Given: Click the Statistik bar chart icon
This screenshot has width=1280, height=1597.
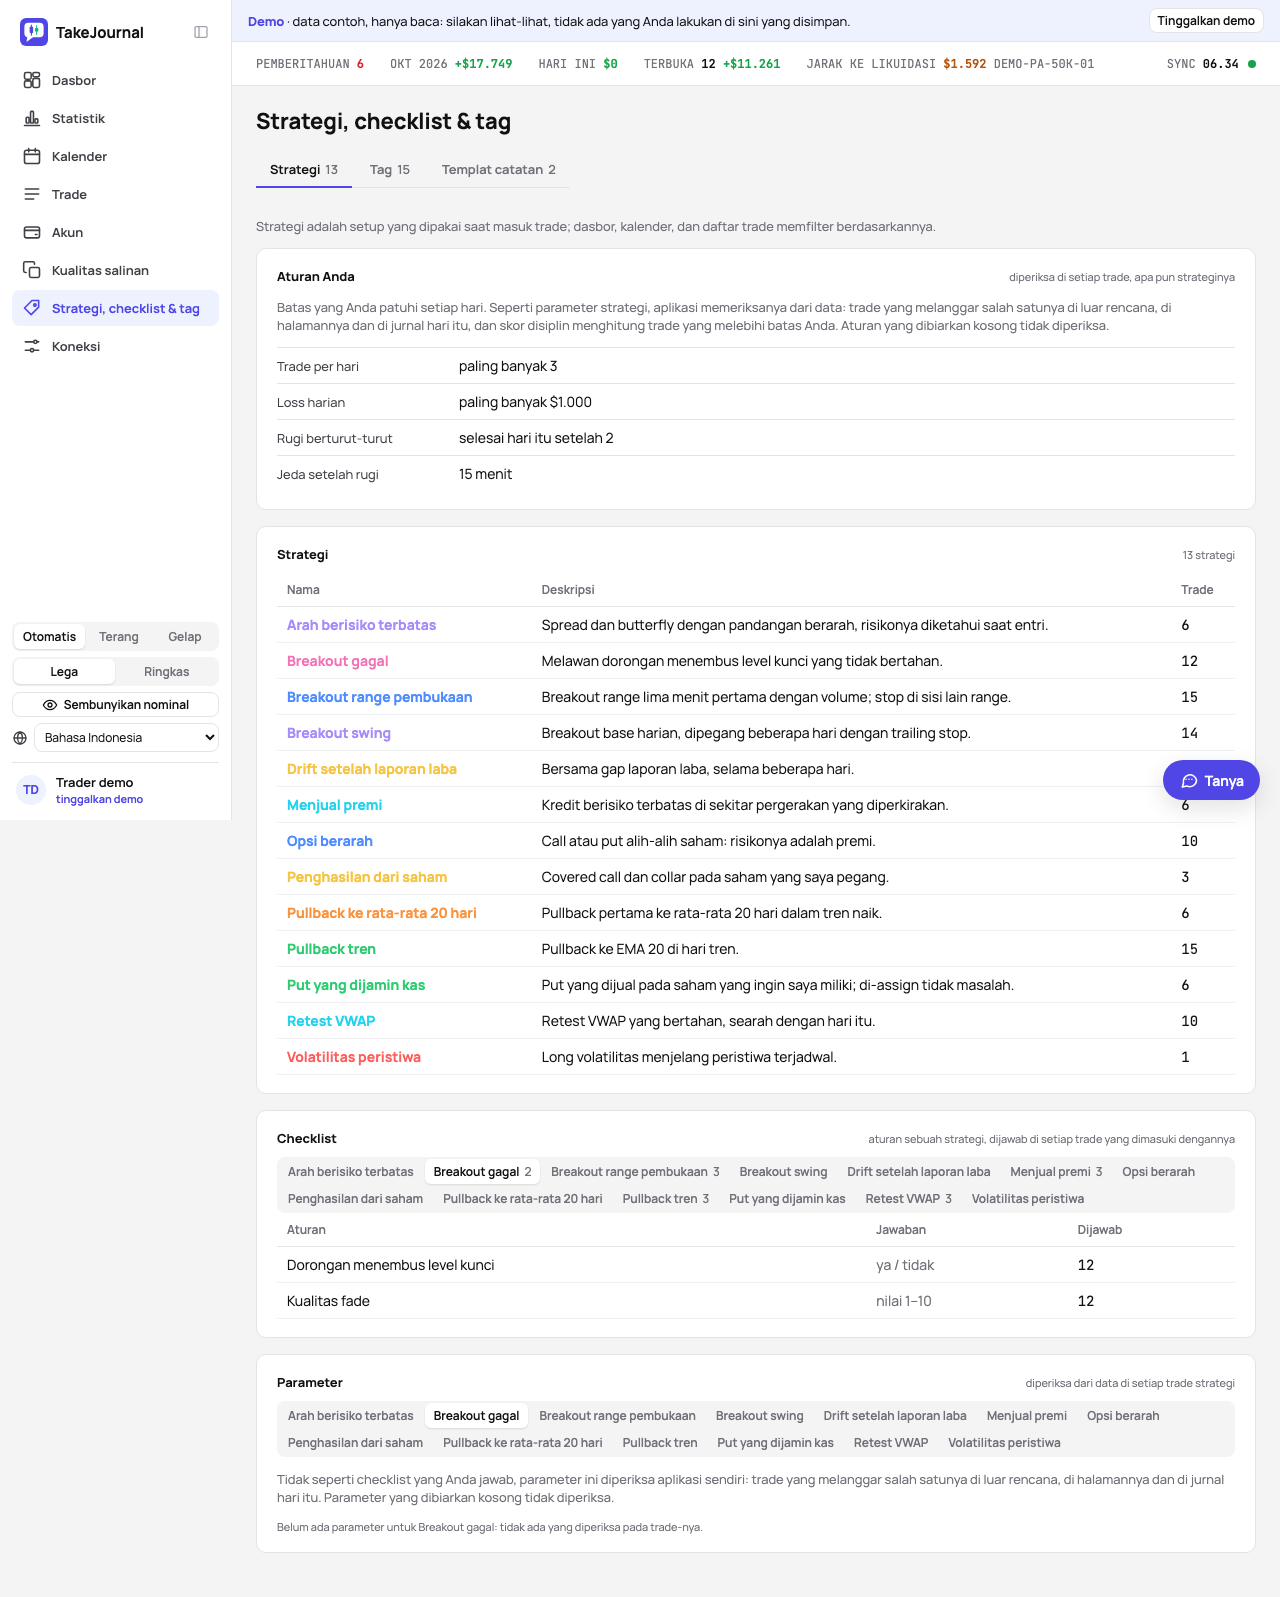Looking at the screenshot, I should click(32, 118).
